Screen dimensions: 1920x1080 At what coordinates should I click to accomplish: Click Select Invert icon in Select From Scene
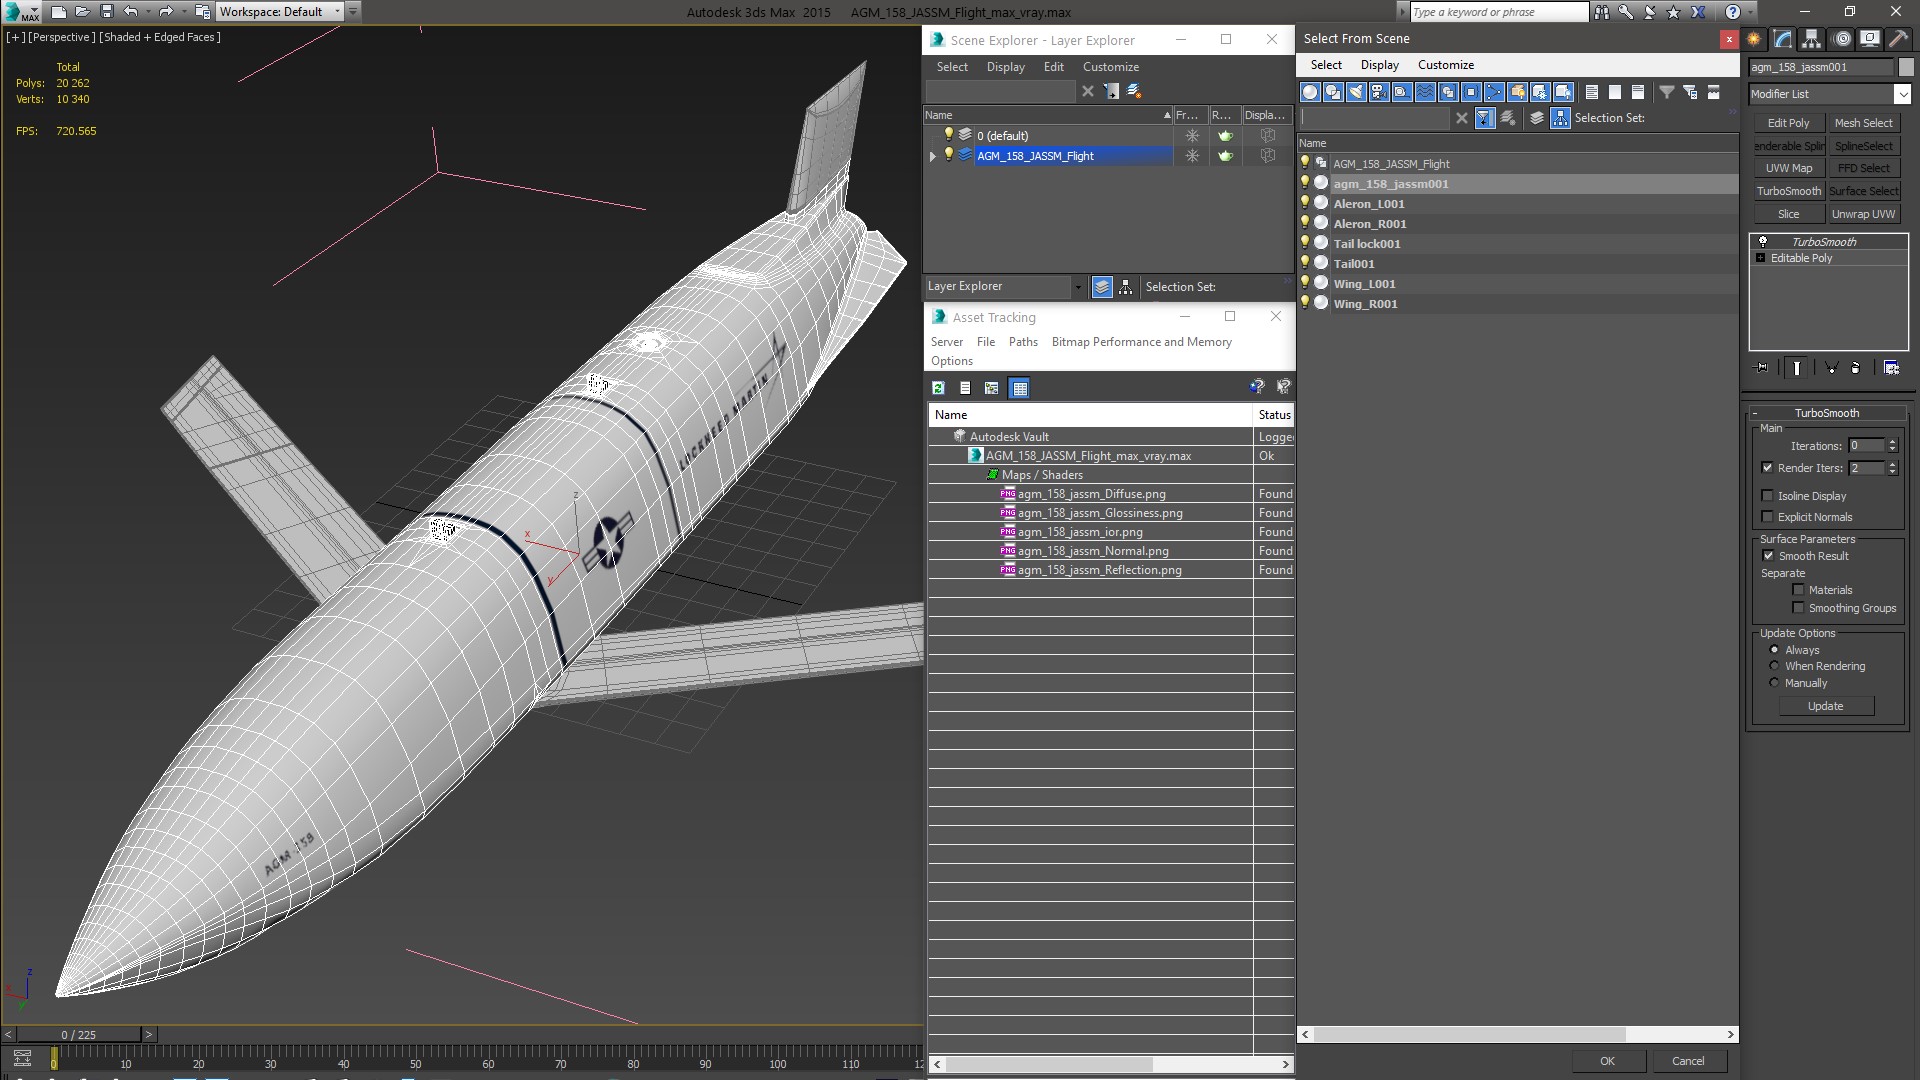pos(1638,92)
